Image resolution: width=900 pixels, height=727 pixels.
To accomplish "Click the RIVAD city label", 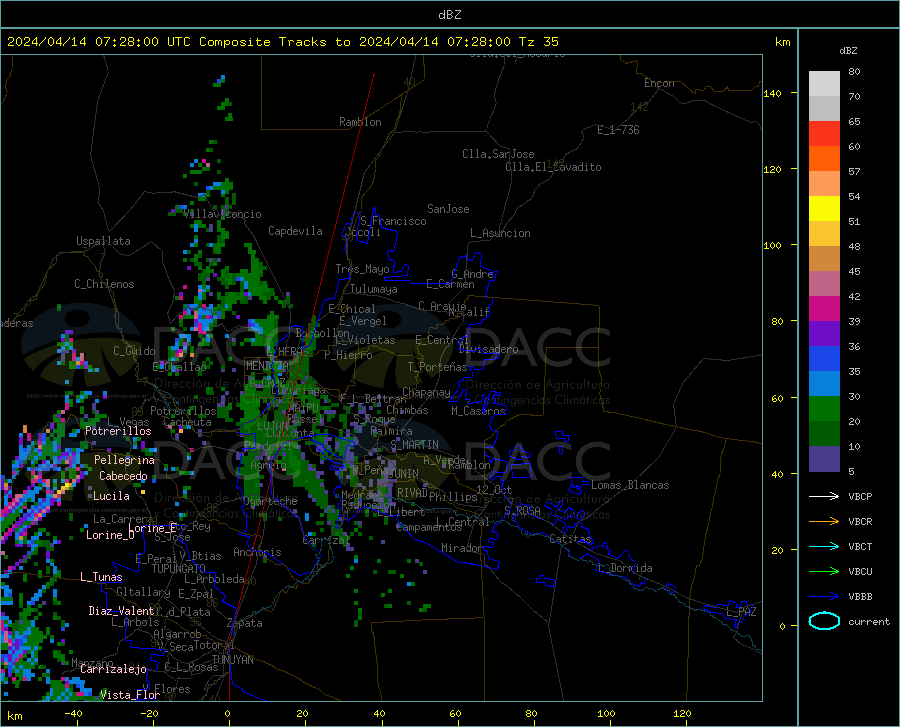I will coord(412,493).
